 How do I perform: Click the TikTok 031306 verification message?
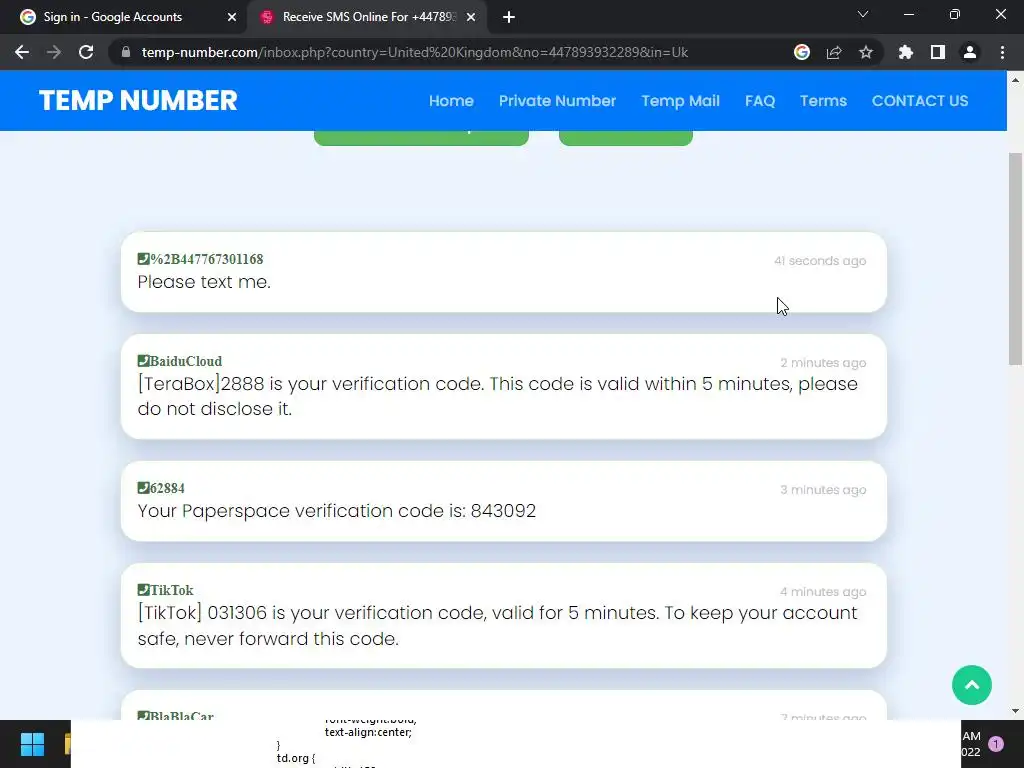click(x=498, y=626)
